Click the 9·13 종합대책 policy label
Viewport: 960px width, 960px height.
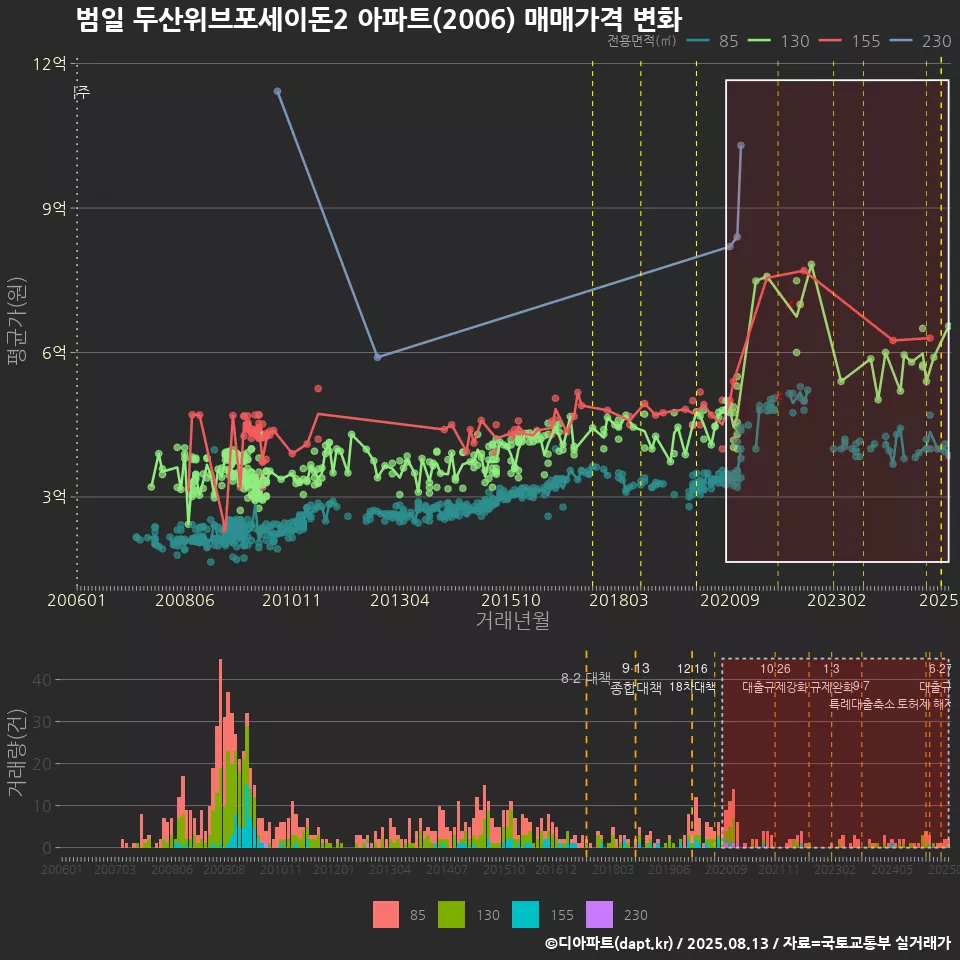coord(636,678)
